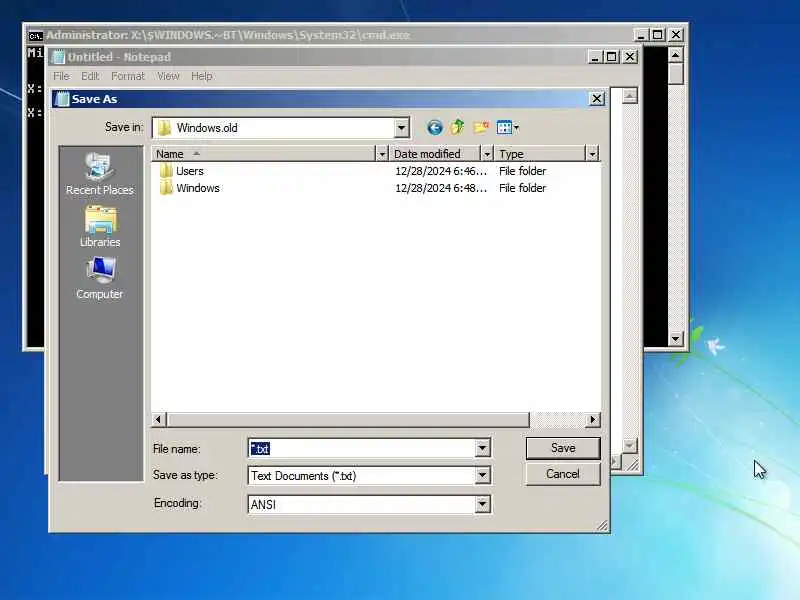Open Type column filter arrow
Viewport: 800px width, 600px height.
[592, 154]
